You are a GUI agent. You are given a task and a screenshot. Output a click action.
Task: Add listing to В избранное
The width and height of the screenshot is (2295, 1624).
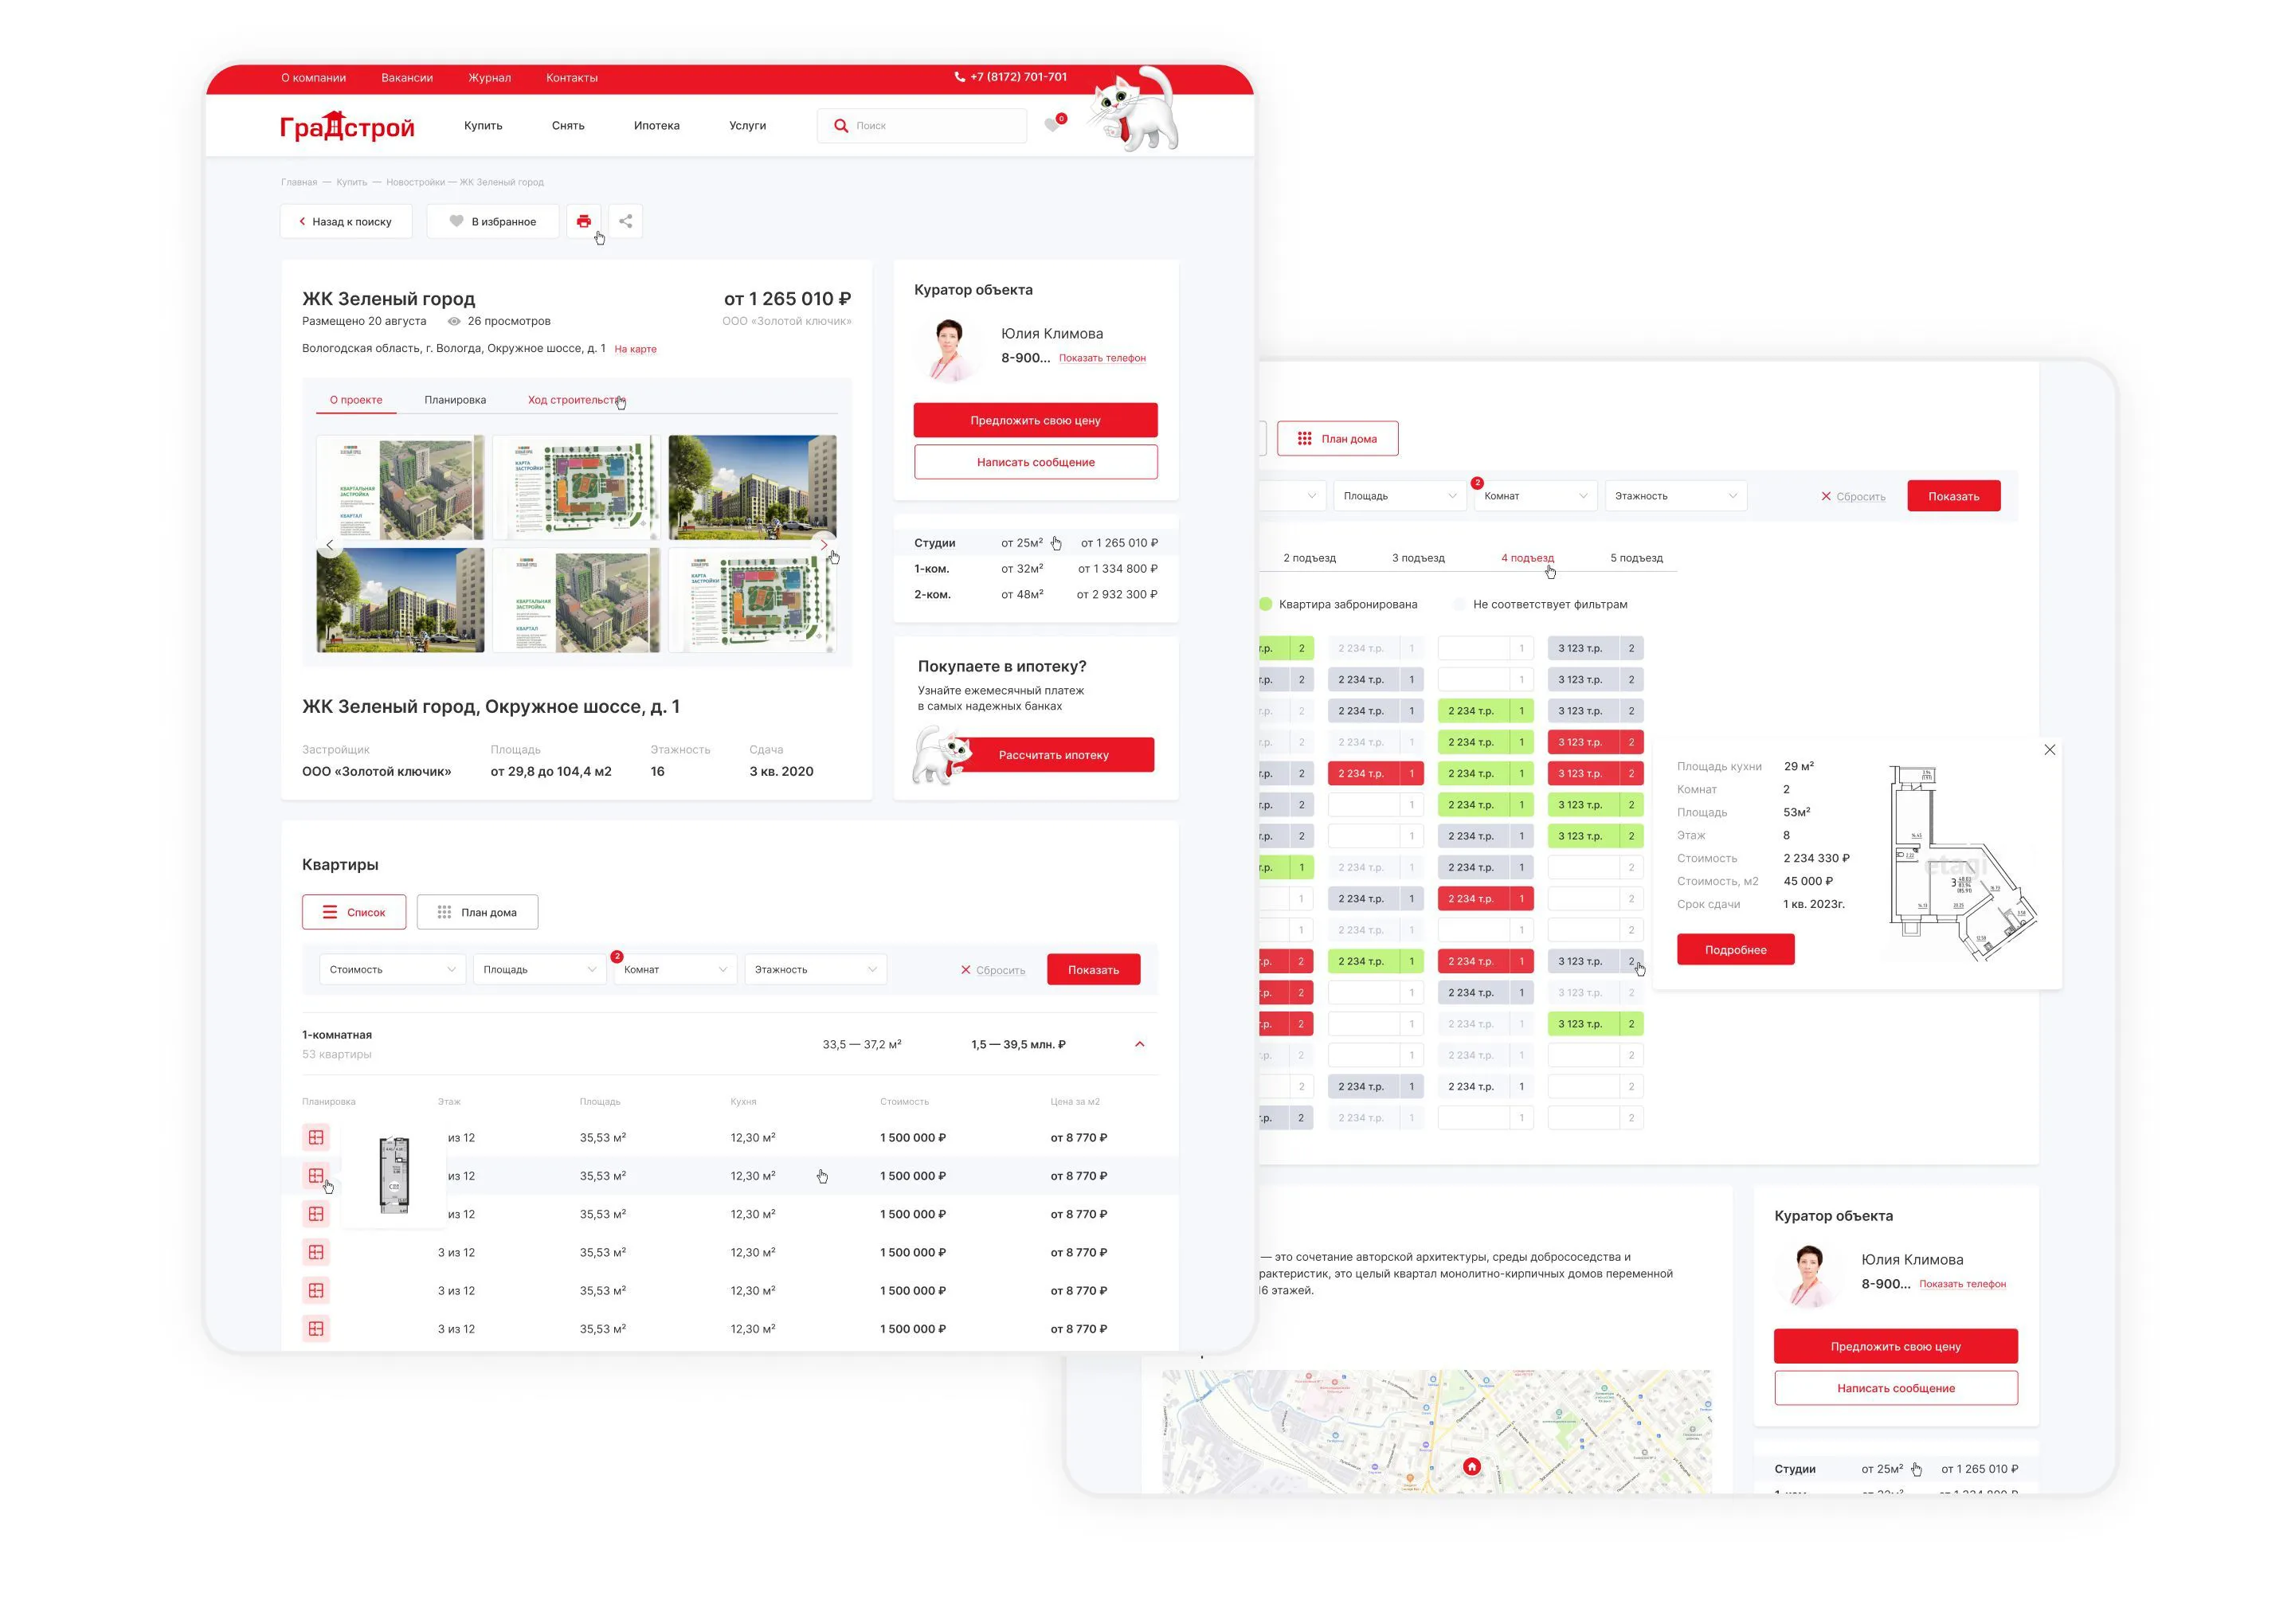tap(493, 221)
